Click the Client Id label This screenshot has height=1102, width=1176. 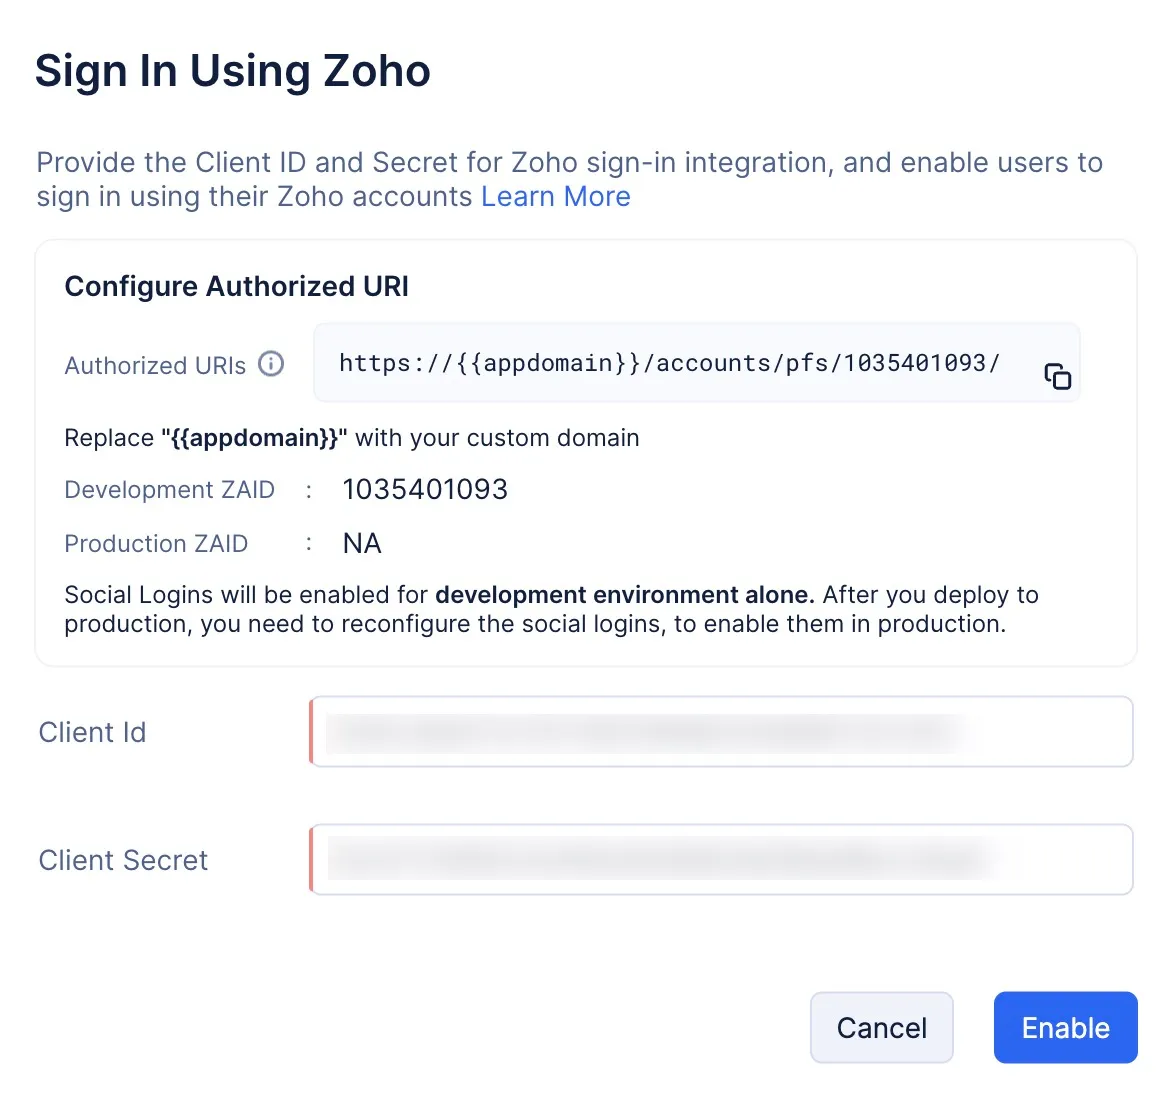click(92, 733)
